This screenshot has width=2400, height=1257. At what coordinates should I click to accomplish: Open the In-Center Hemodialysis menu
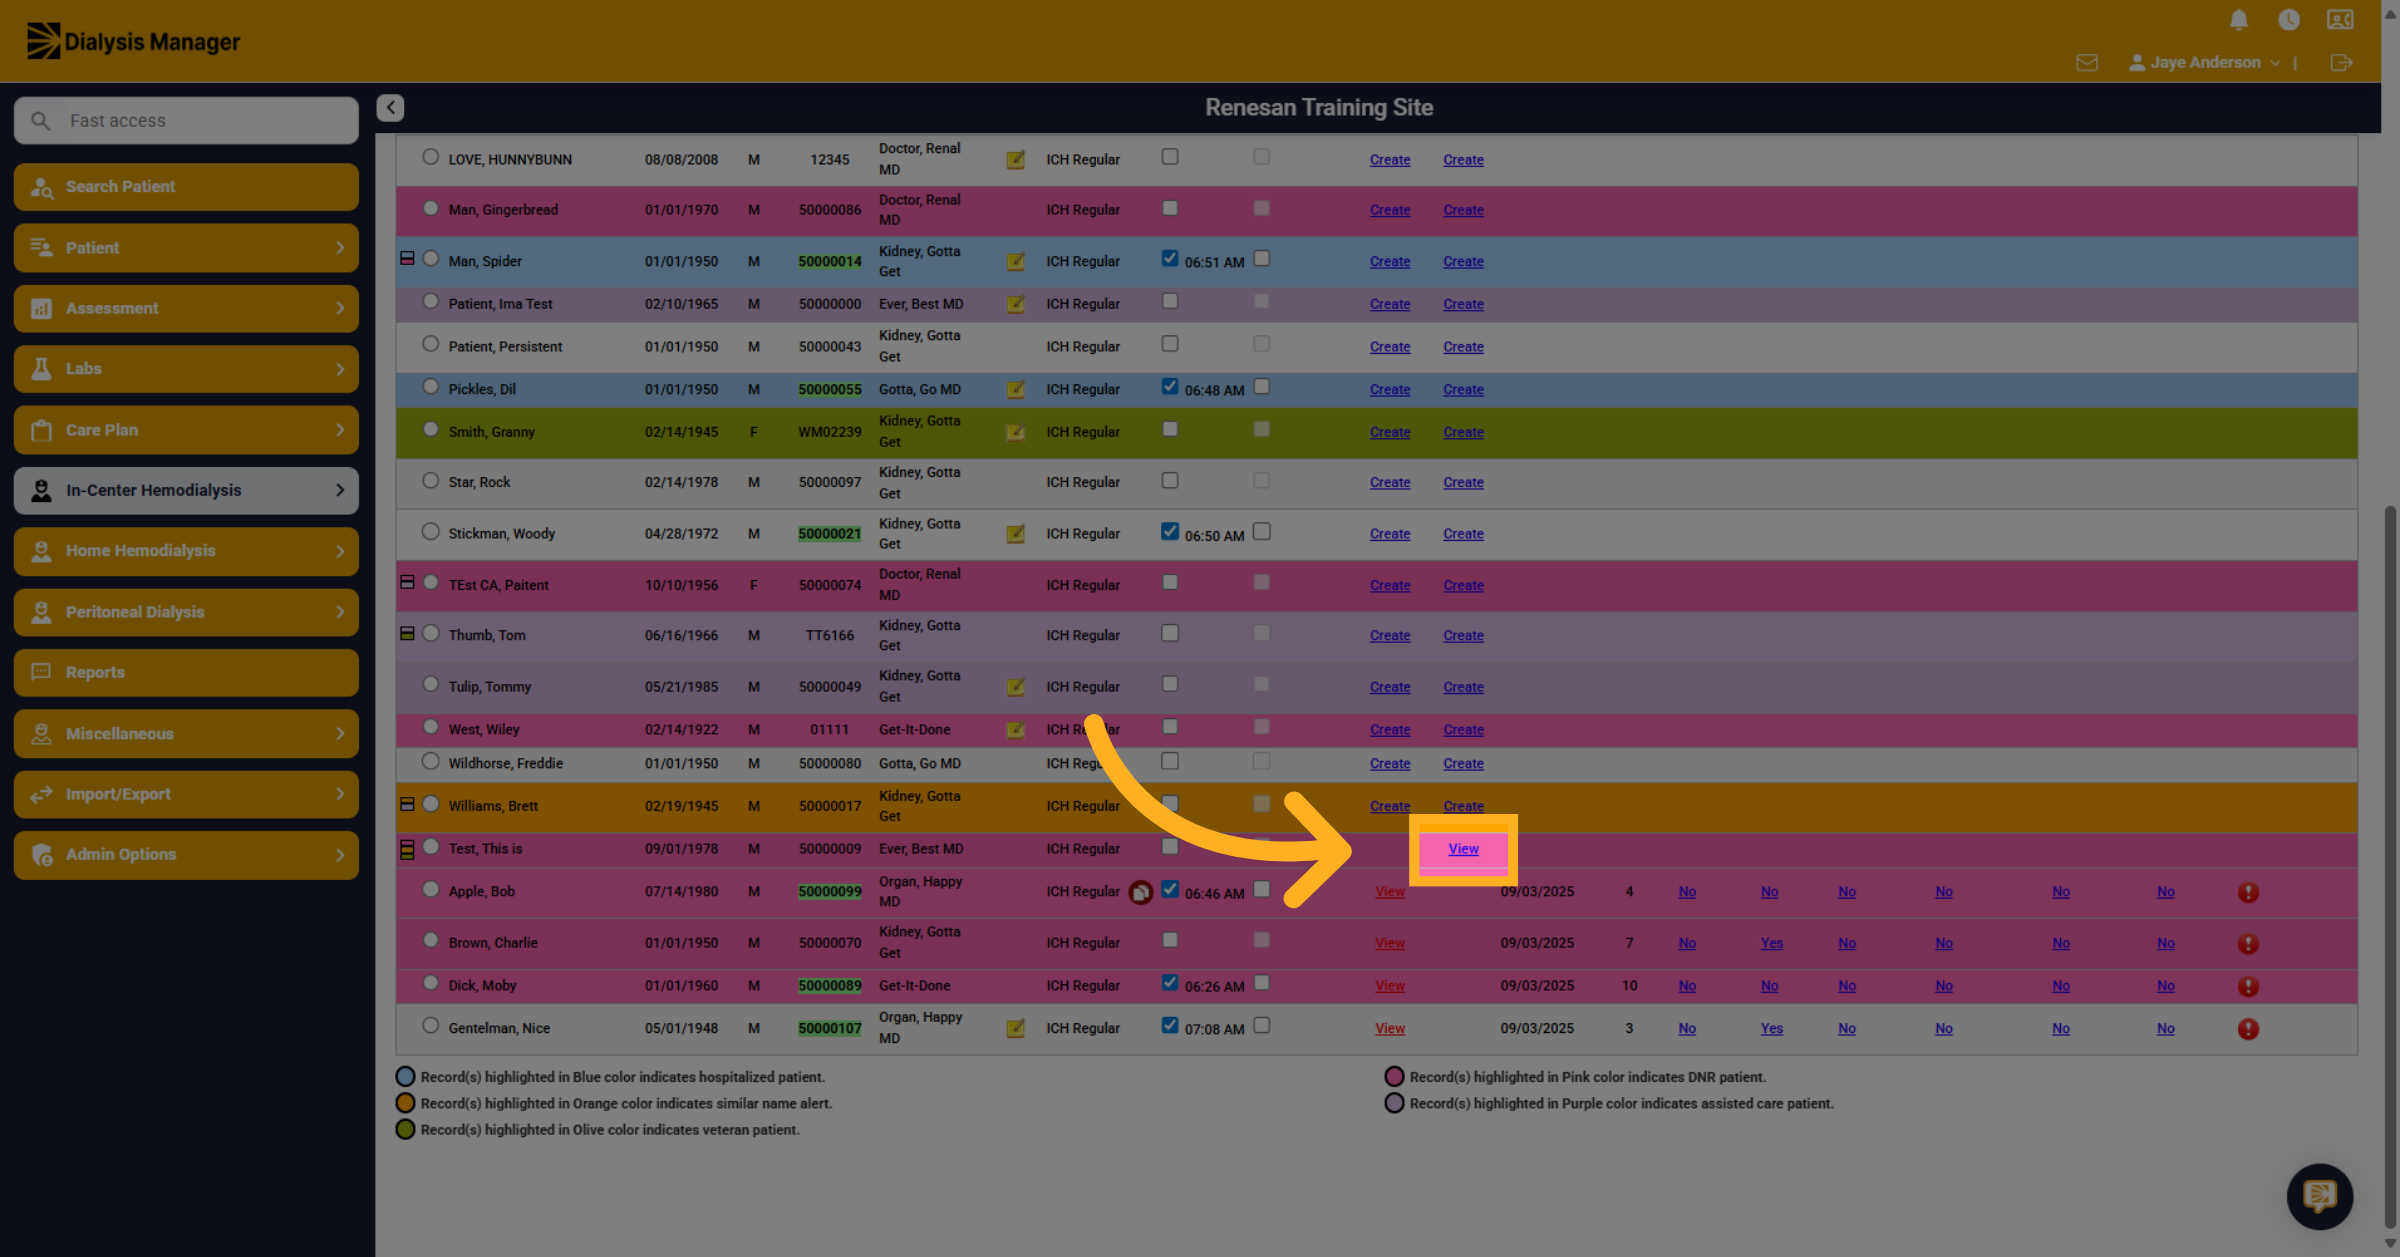[186, 491]
